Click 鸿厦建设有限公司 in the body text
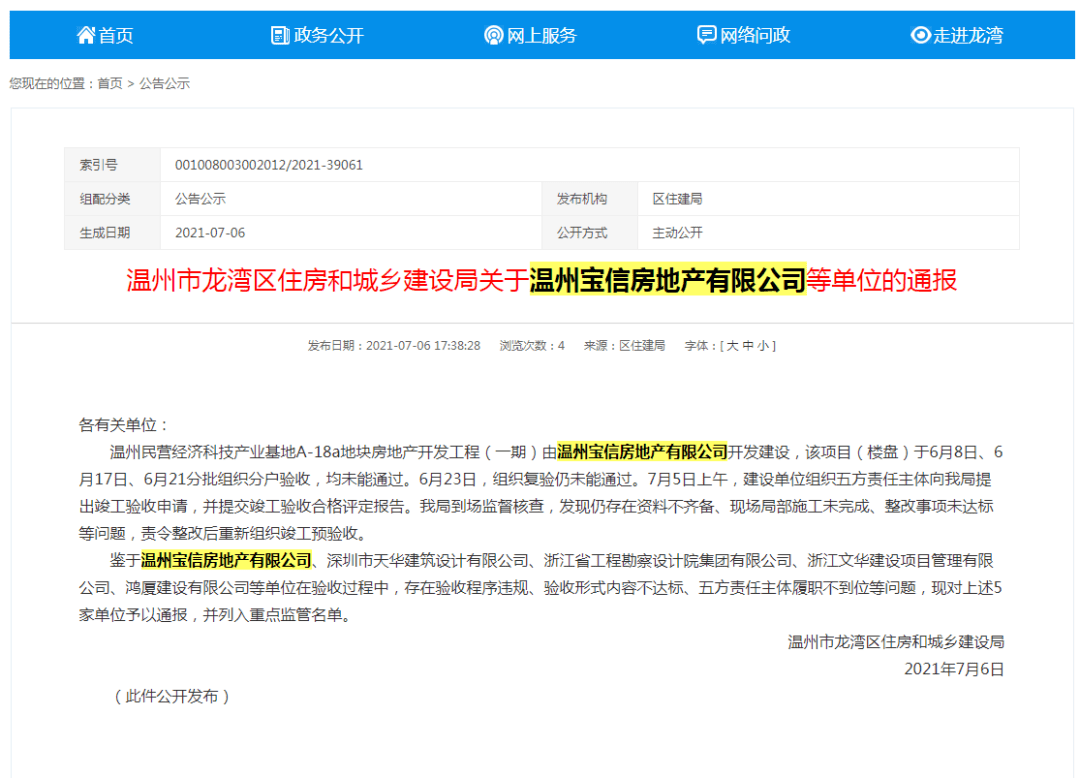1080x778 pixels. coord(187,588)
